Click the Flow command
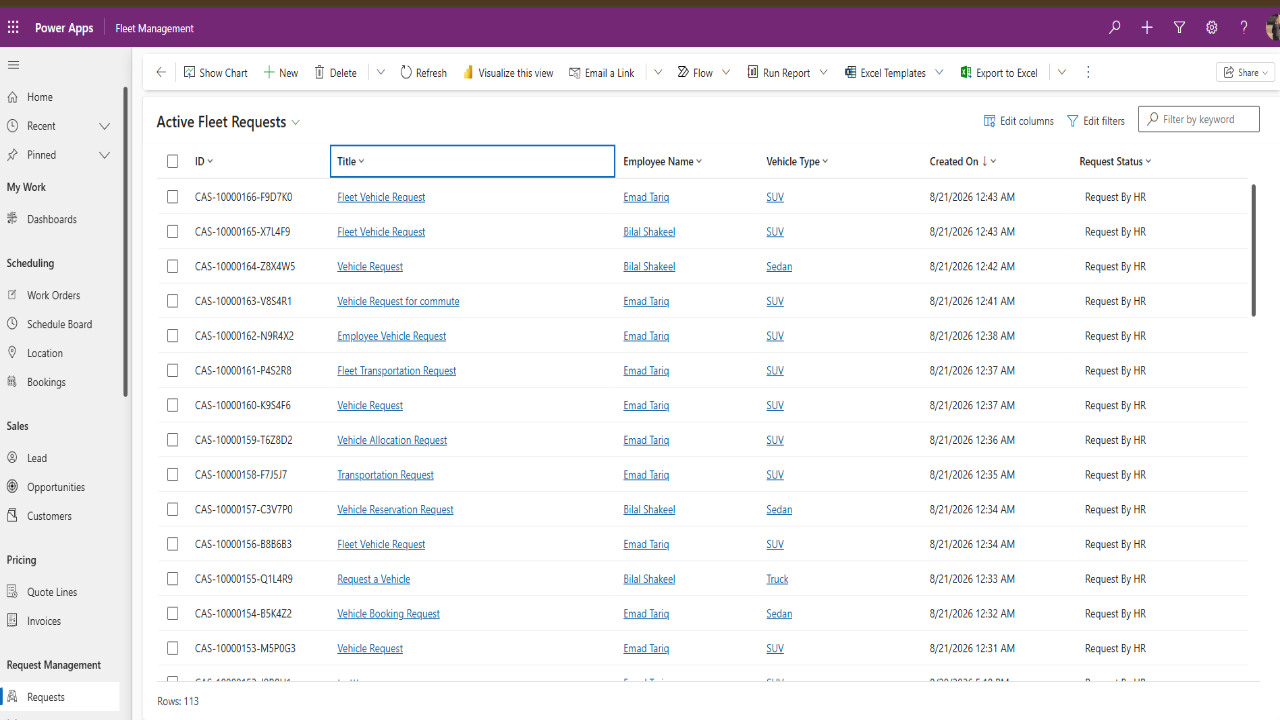Screen dimensions: 1280x720 click(695, 73)
